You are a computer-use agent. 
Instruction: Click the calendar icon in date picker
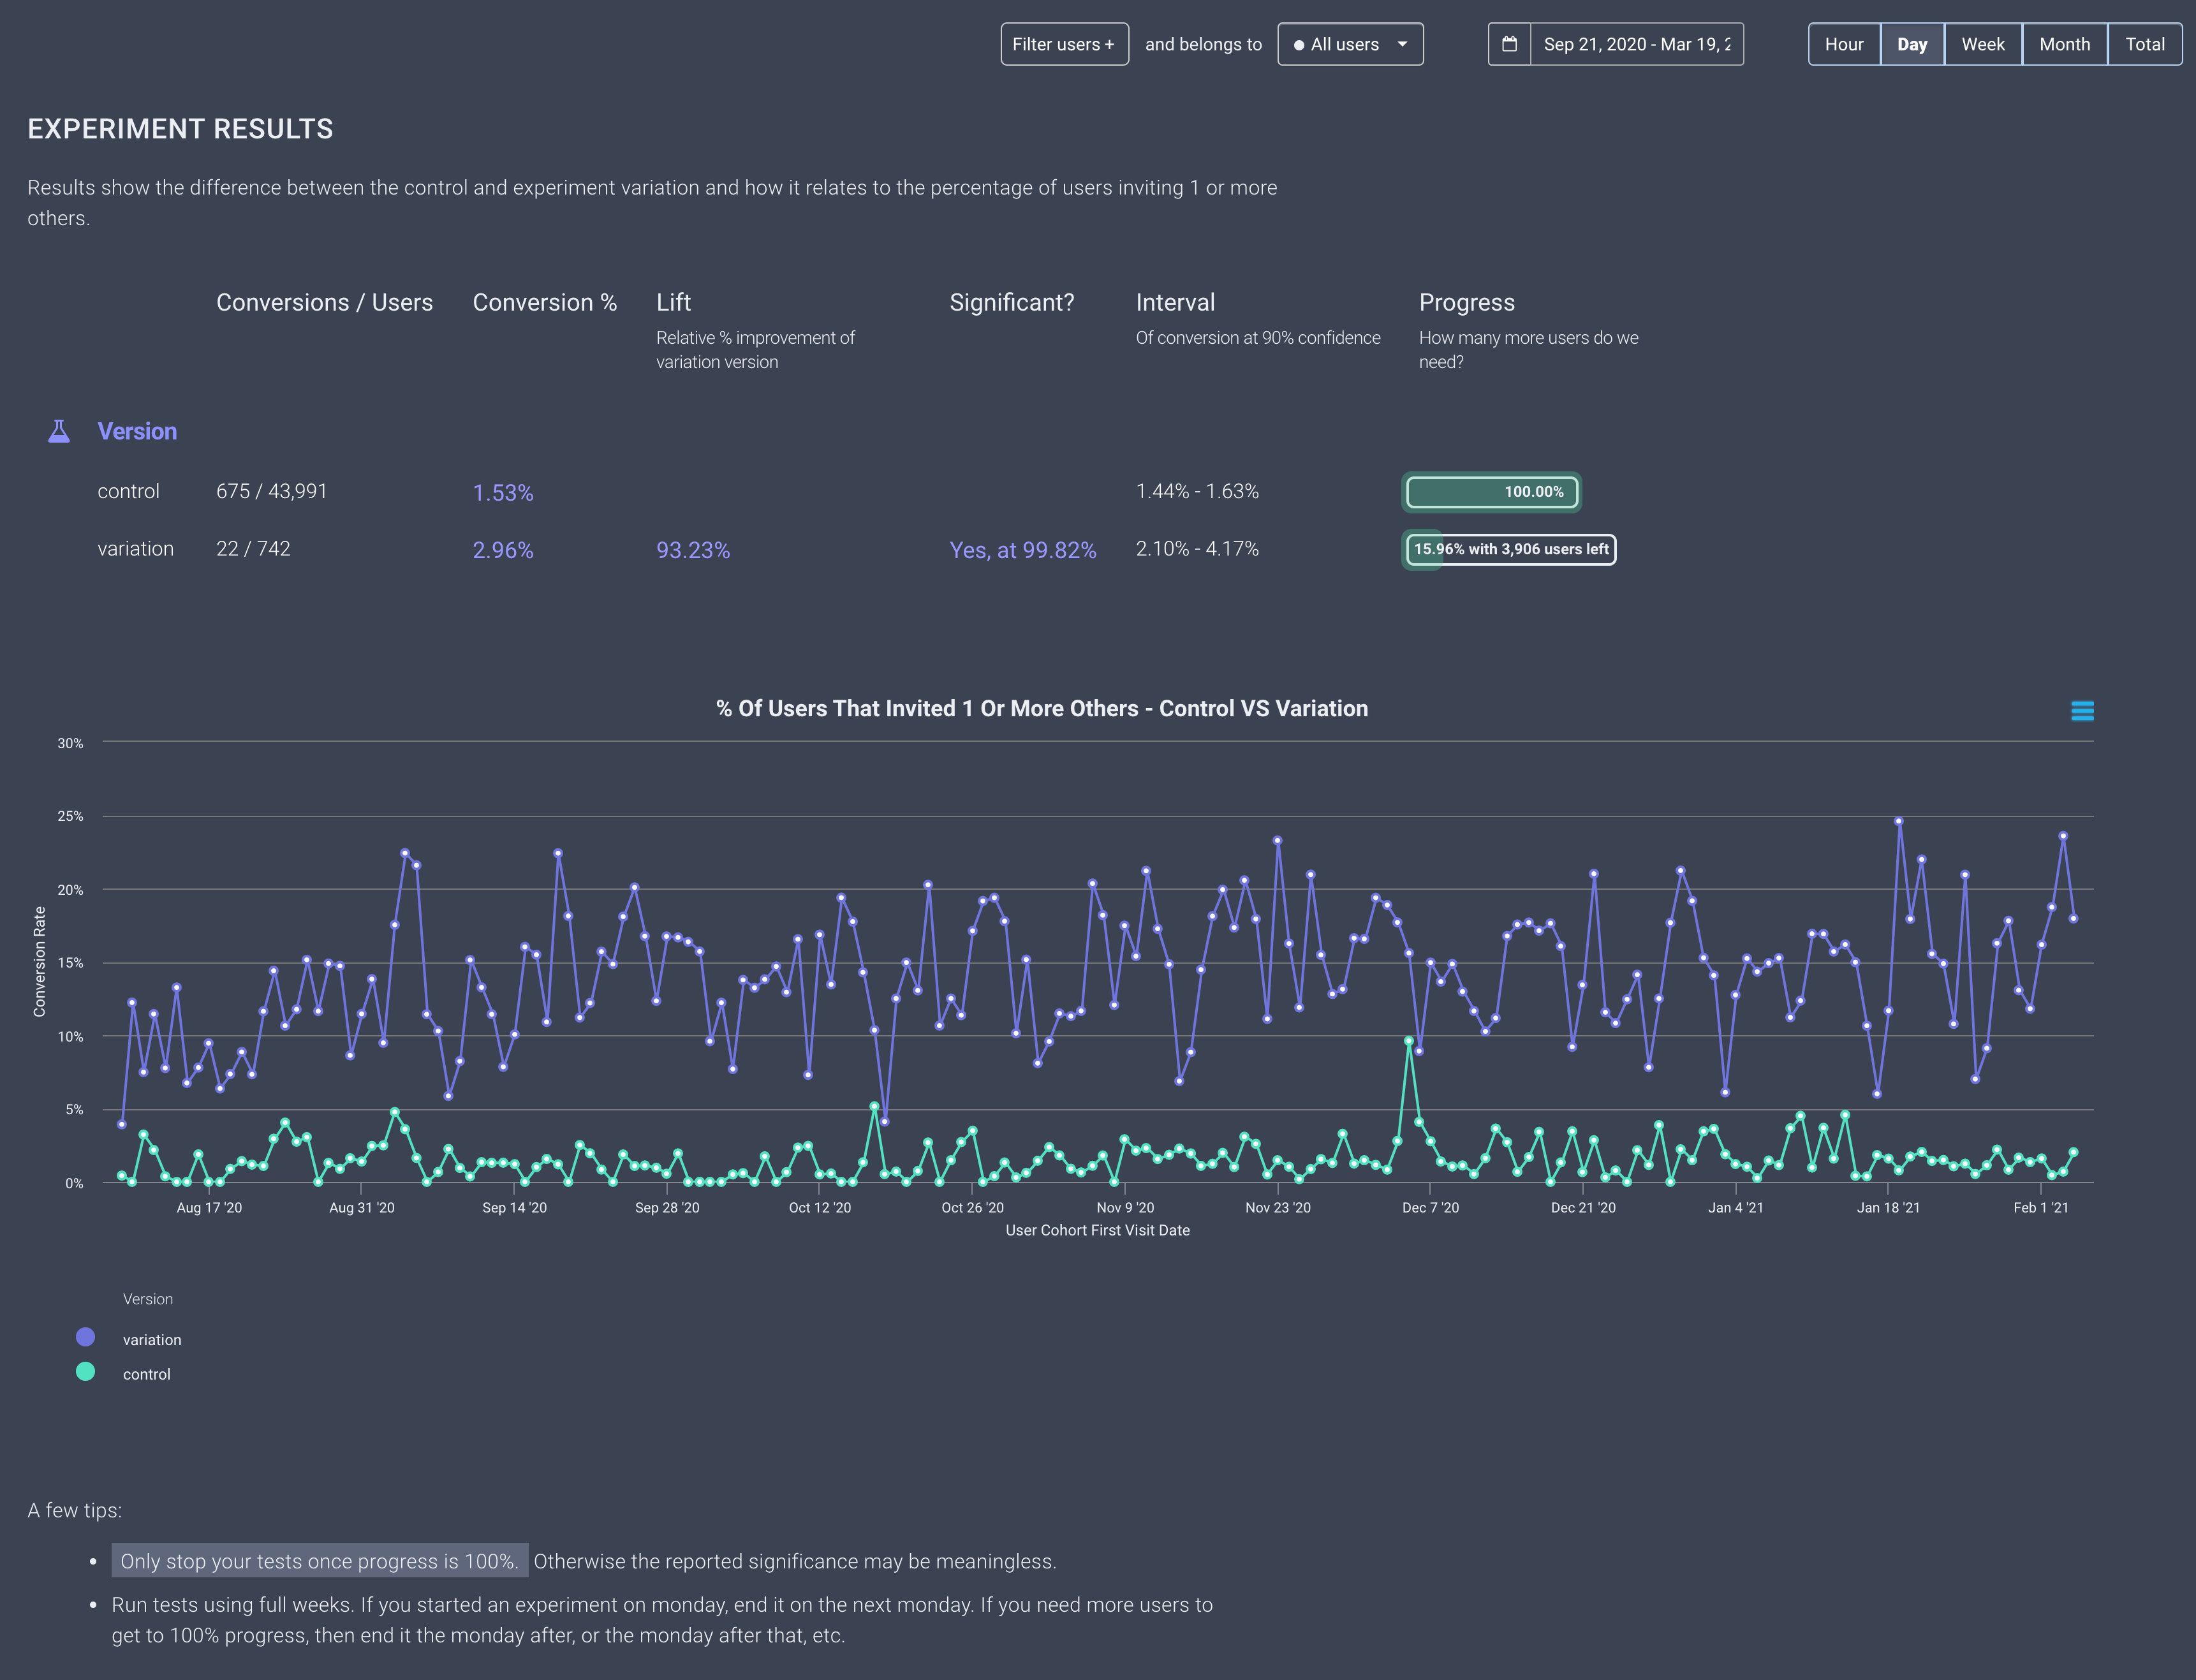1509,44
